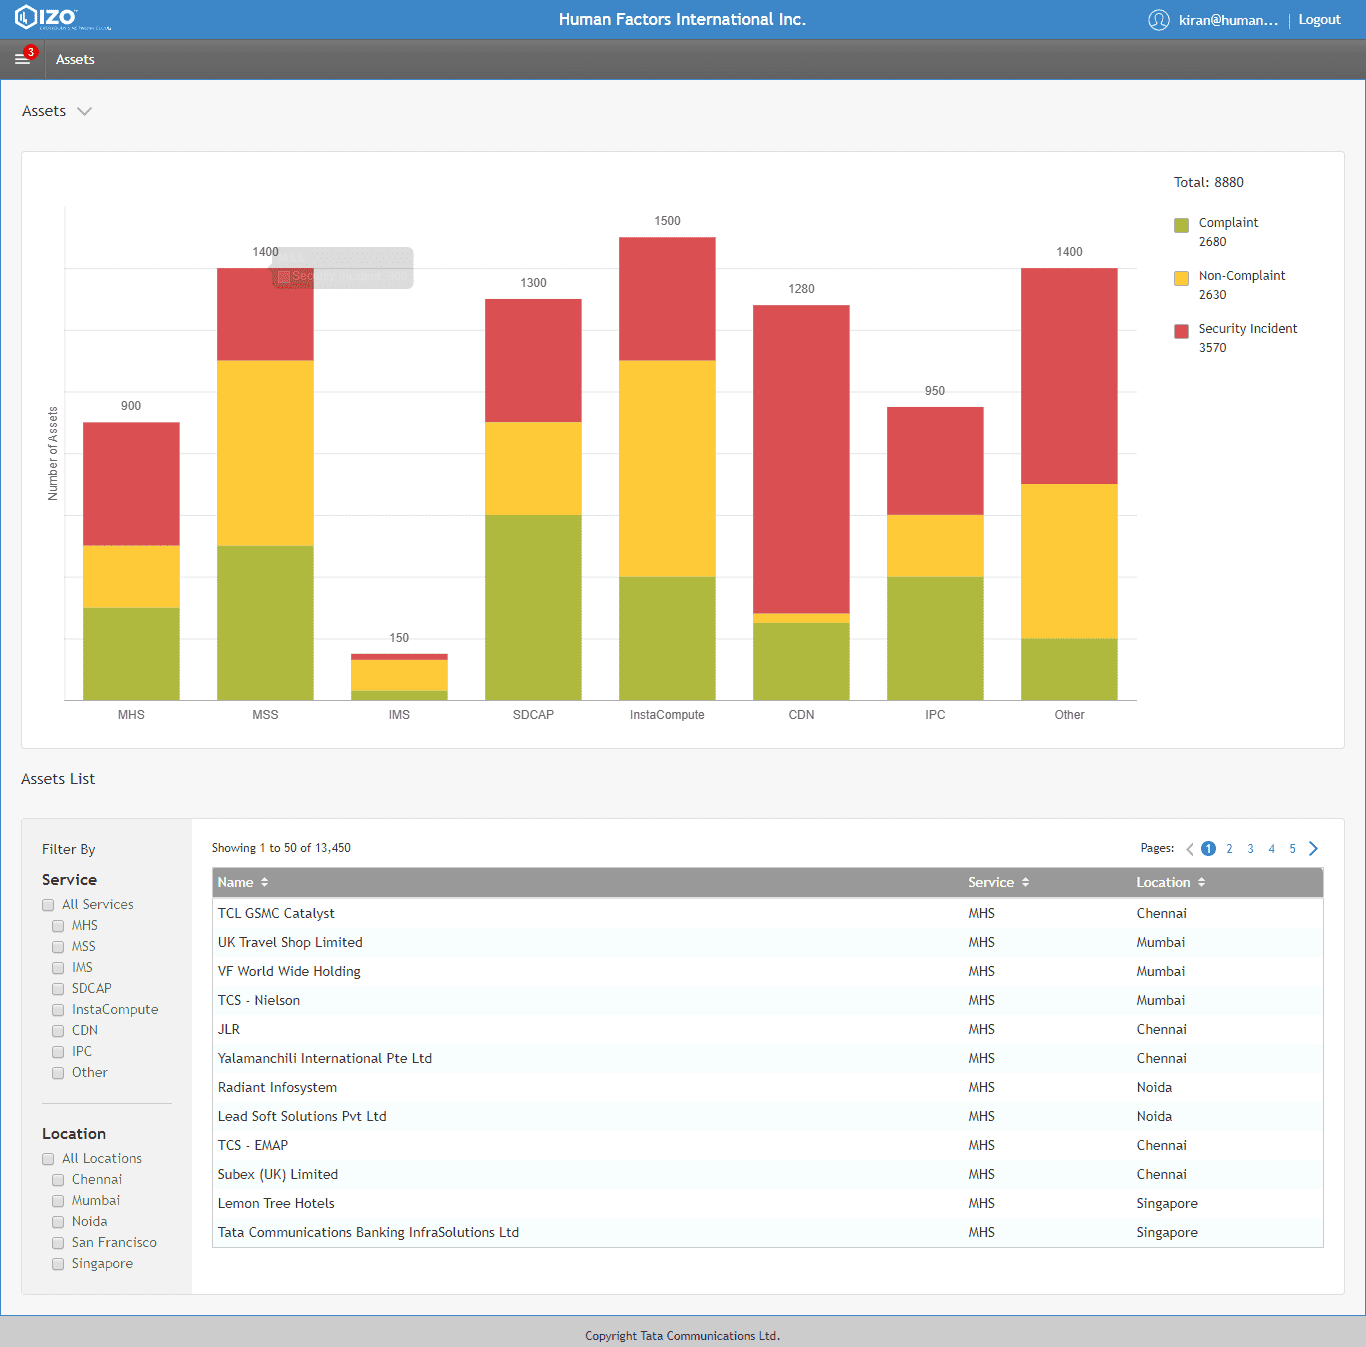Click the small IMS bar in chart

399,677
